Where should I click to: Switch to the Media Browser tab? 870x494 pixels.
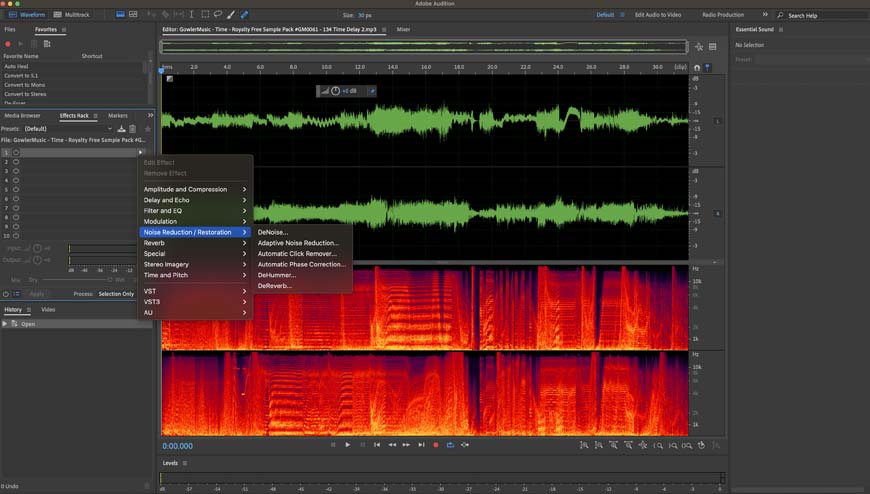[22, 115]
